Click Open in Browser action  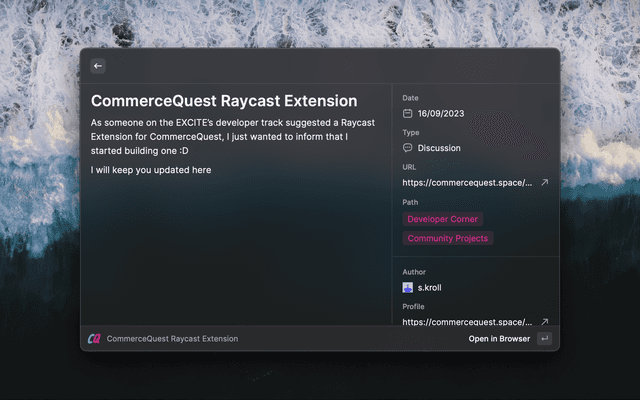(x=499, y=339)
